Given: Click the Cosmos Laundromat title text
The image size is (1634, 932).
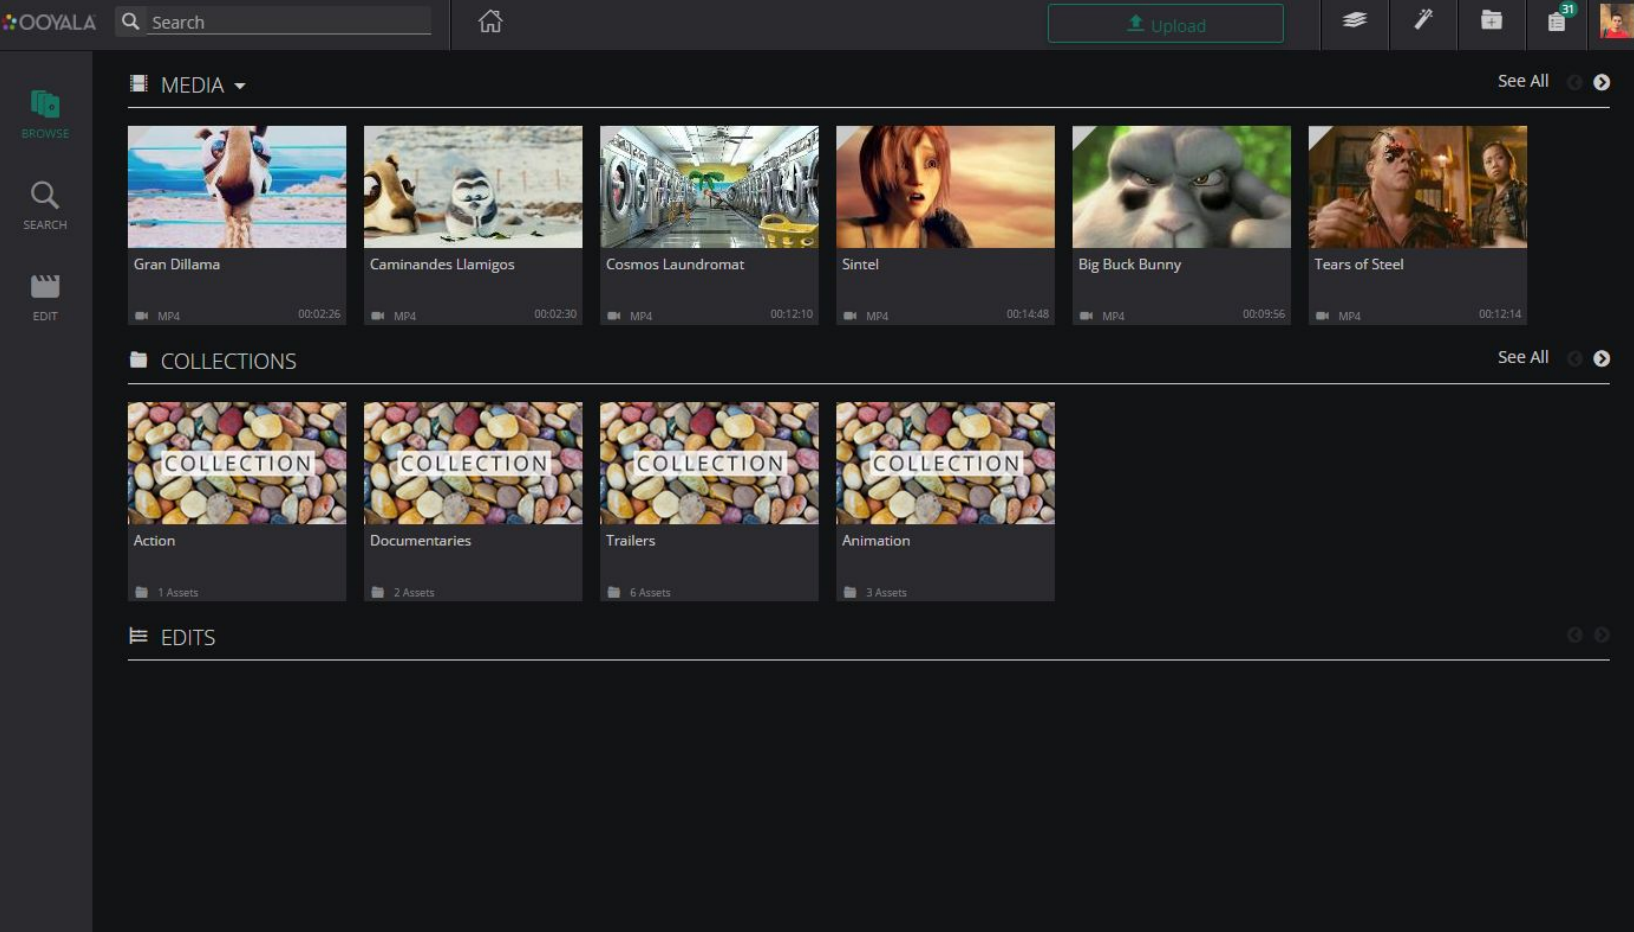Looking at the screenshot, I should coord(675,264).
